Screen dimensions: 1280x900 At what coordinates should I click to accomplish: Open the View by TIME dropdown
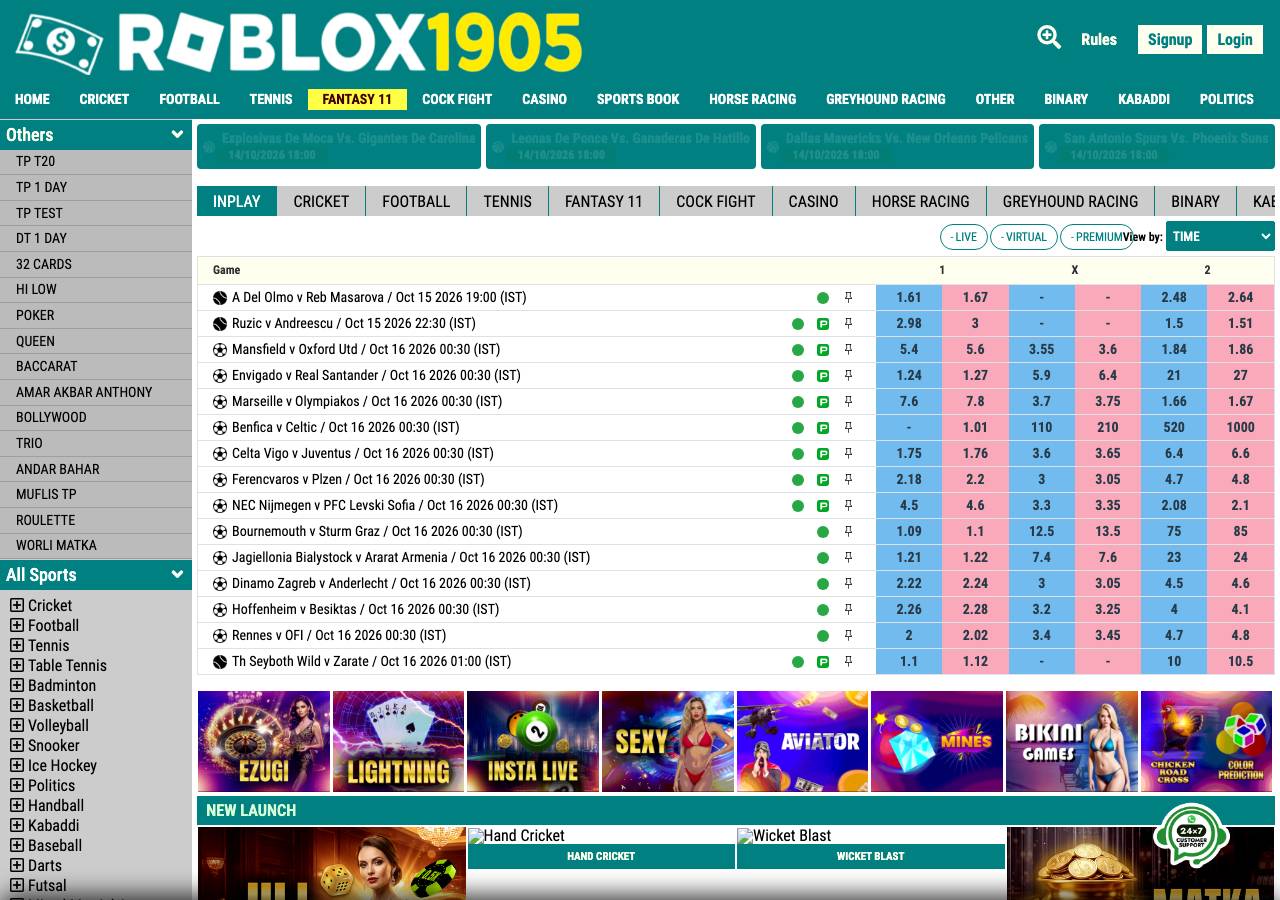[x=1220, y=237]
